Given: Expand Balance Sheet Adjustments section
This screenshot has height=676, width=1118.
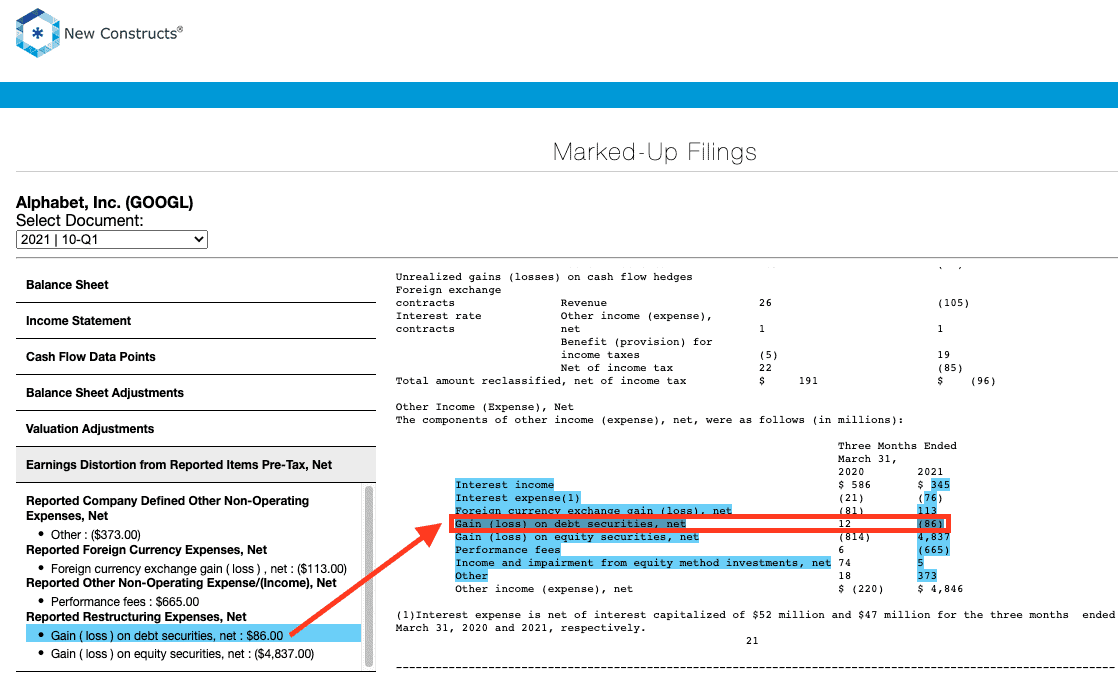Looking at the screenshot, I should click(195, 393).
